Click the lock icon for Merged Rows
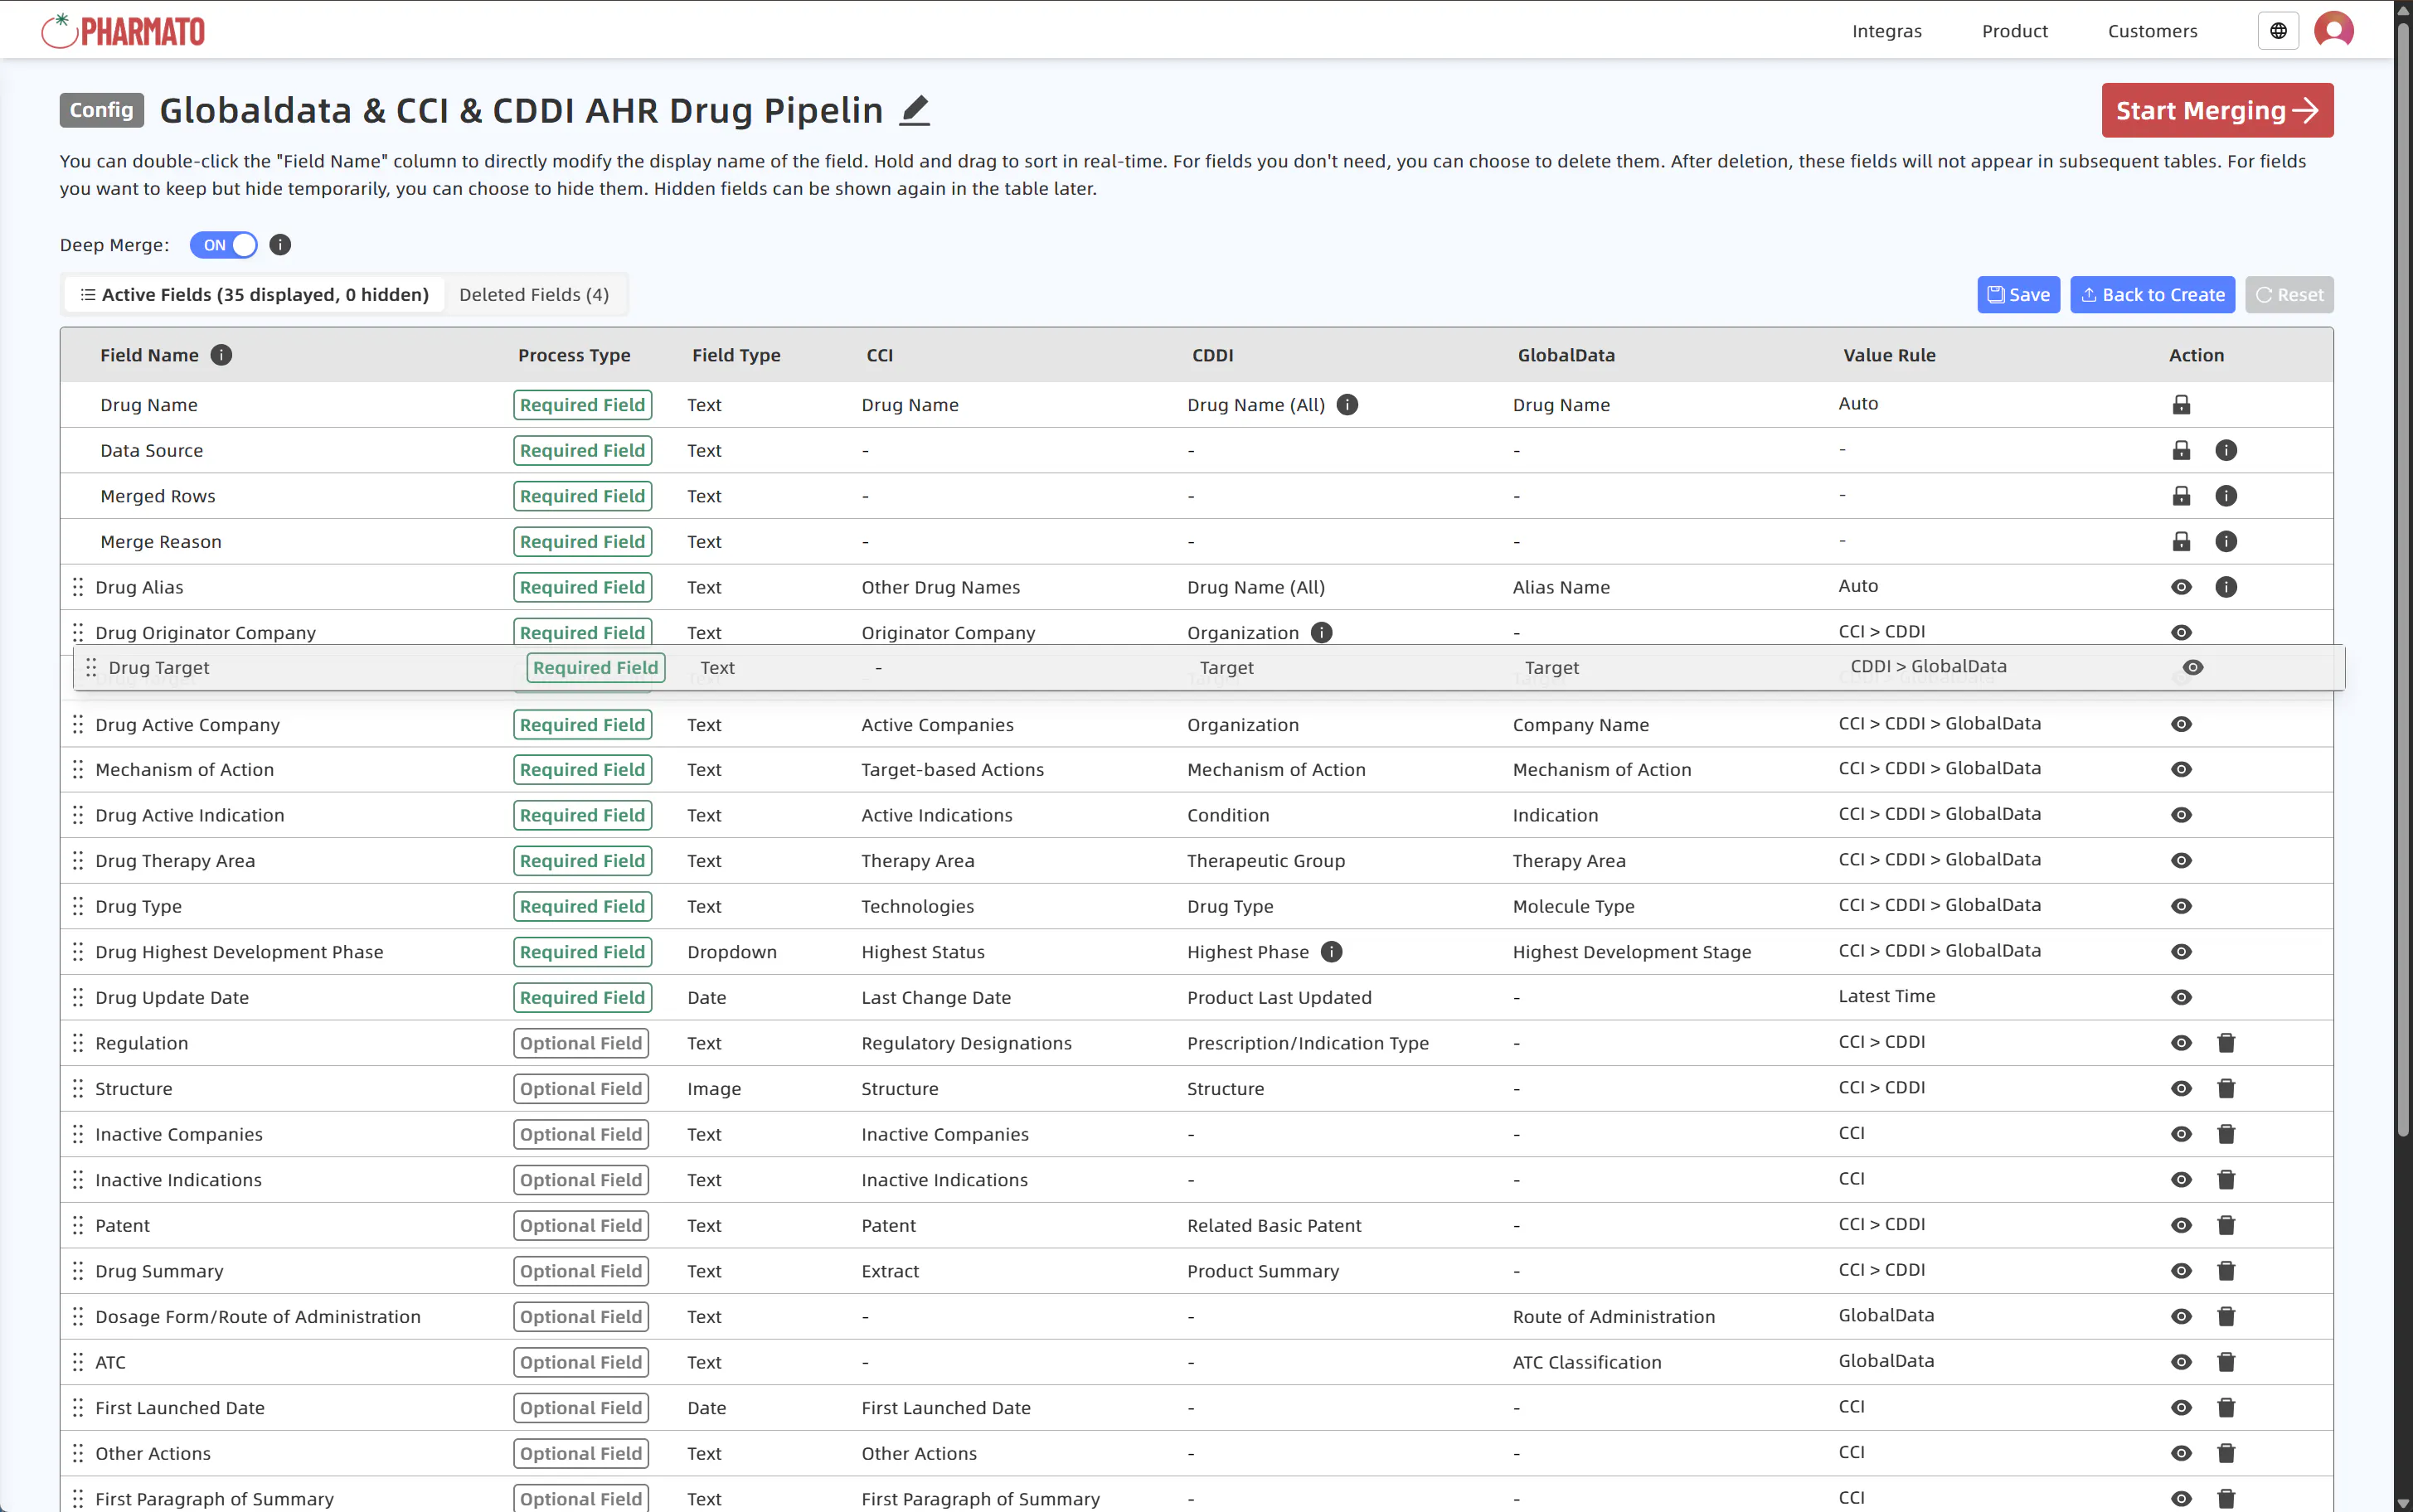The width and height of the screenshot is (2413, 1512). tap(2181, 496)
